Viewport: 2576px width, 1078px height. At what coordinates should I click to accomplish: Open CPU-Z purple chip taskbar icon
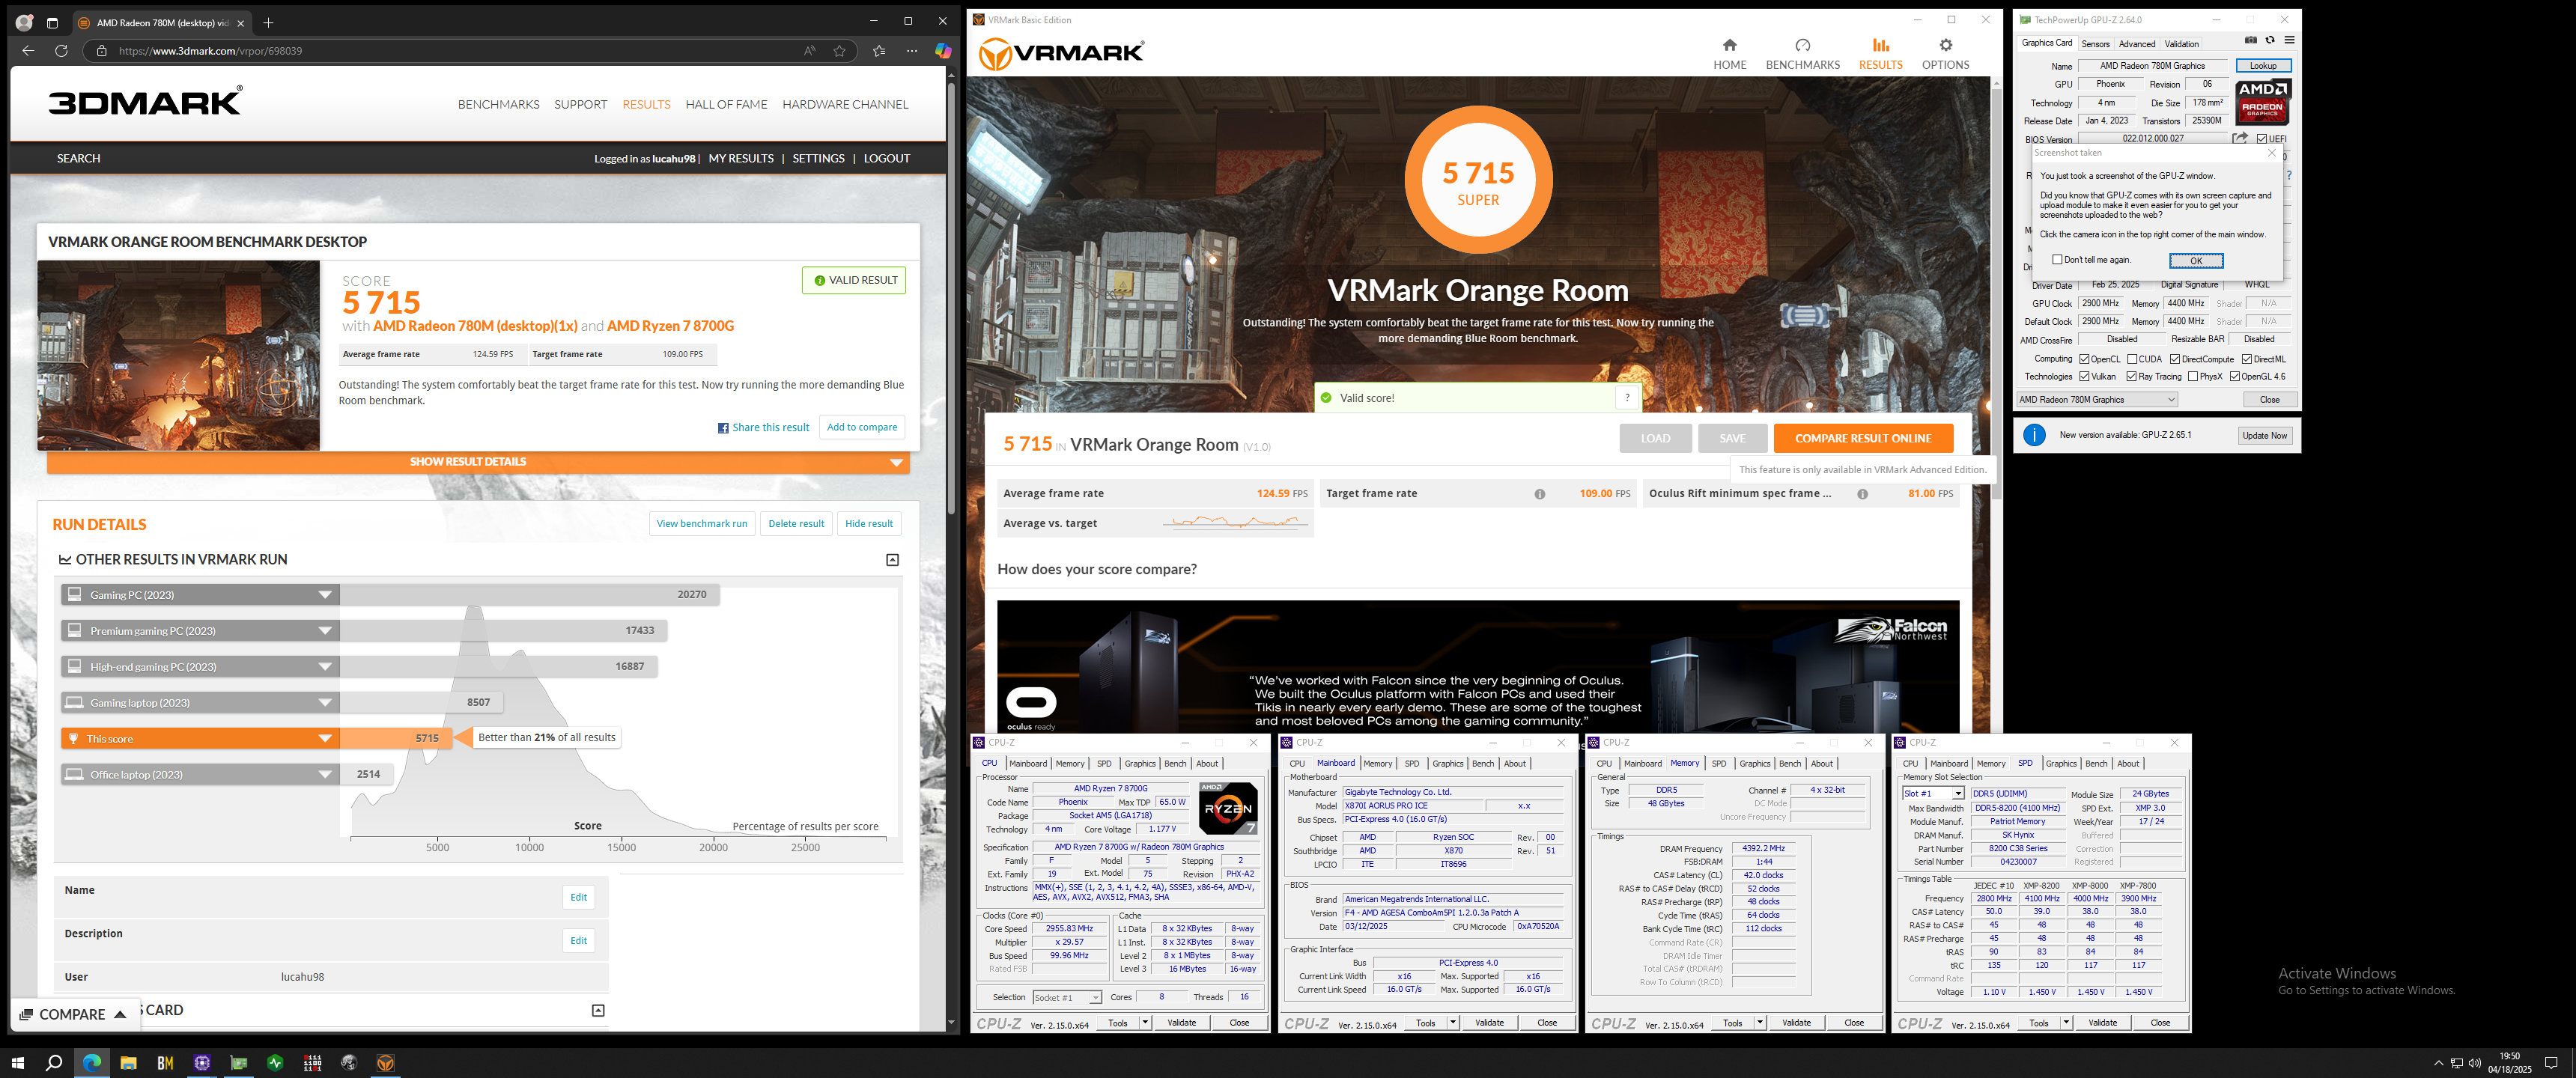pyautogui.click(x=202, y=1063)
